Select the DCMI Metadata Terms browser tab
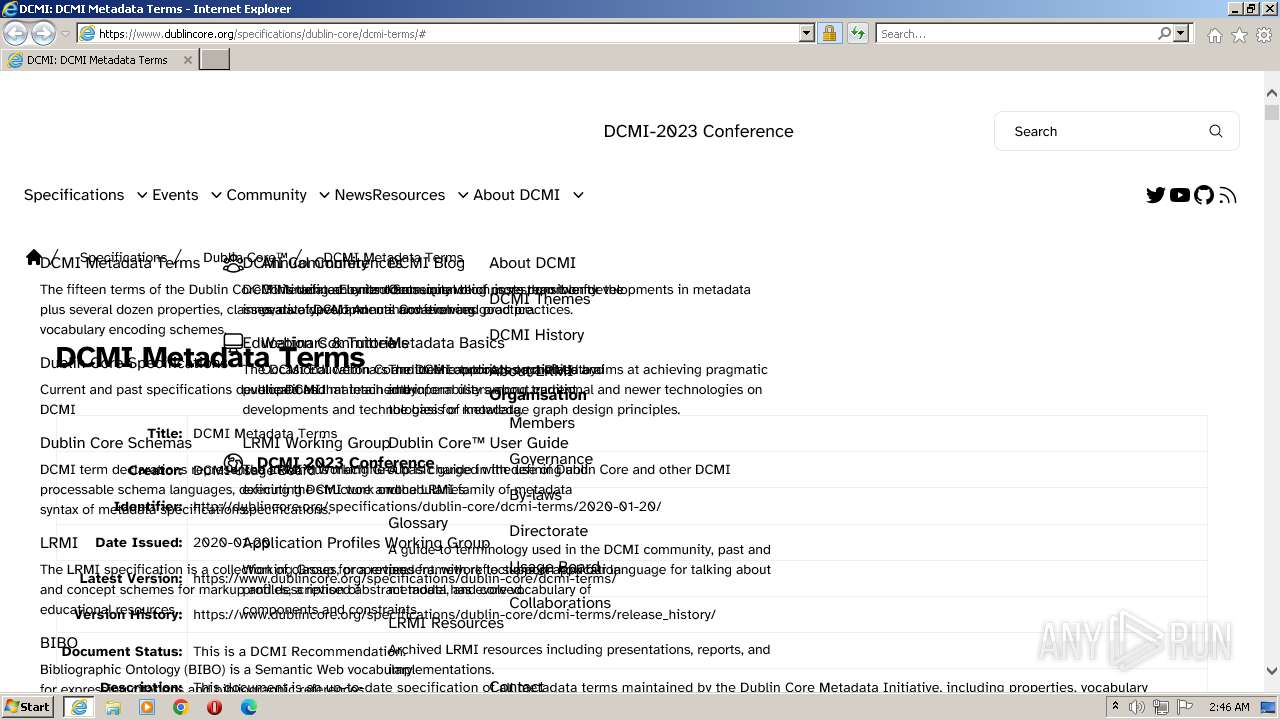Viewport: 1280px width, 720px height. coord(97,60)
